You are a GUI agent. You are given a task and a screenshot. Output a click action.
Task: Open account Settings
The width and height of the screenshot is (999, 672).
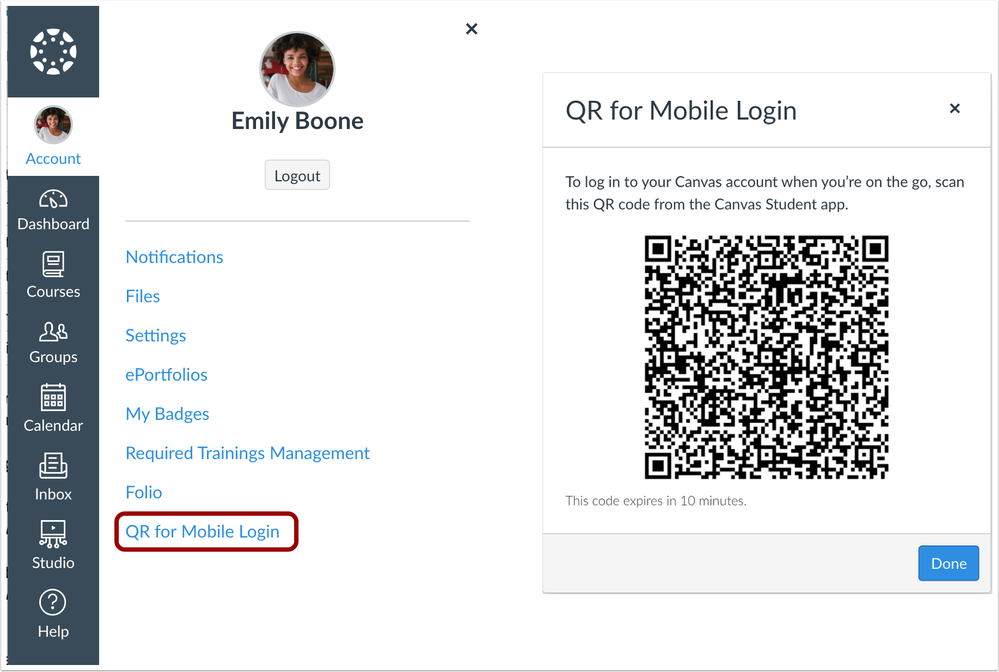click(156, 335)
